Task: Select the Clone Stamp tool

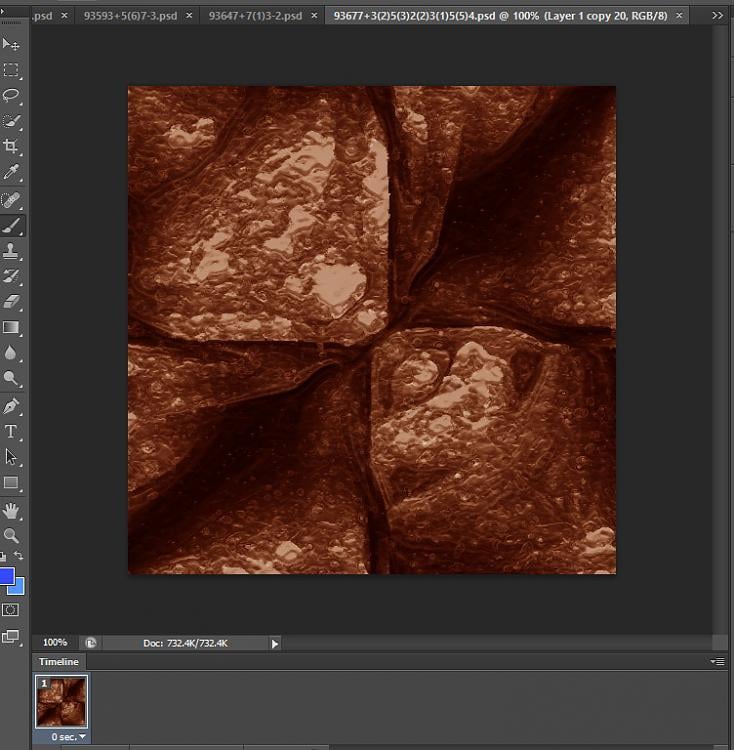Action: click(11, 250)
